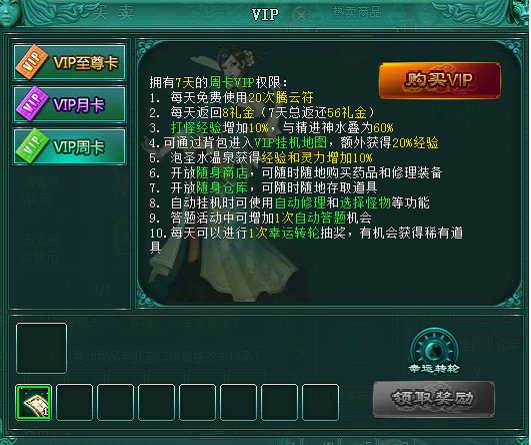Image resolution: width=531 pixels, height=445 pixels.
Task: Select the VIP月卡 monthly card
Action: (x=69, y=104)
